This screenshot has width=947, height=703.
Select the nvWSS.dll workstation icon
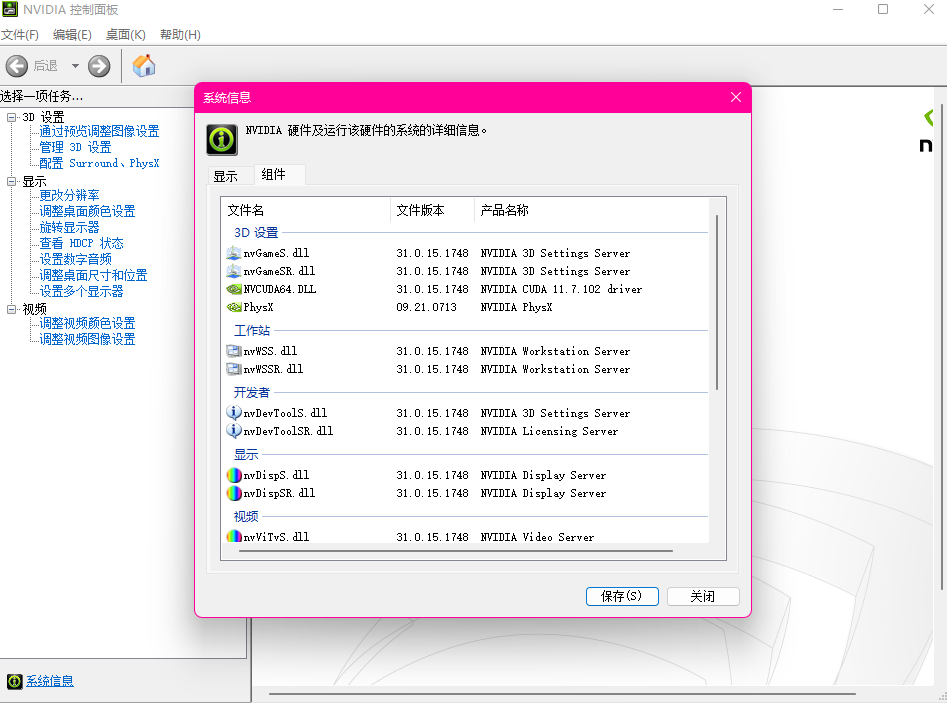234,351
